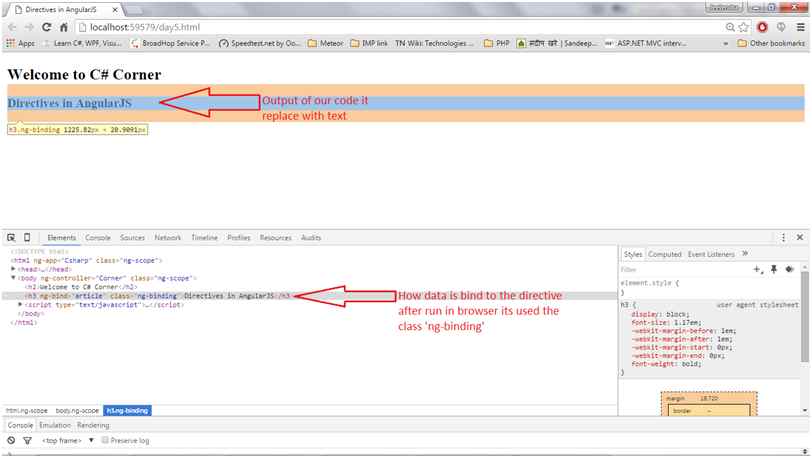Image resolution: width=812 pixels, height=458 pixels.
Task: Open the Chrome hamburger menu
Action: [801, 27]
